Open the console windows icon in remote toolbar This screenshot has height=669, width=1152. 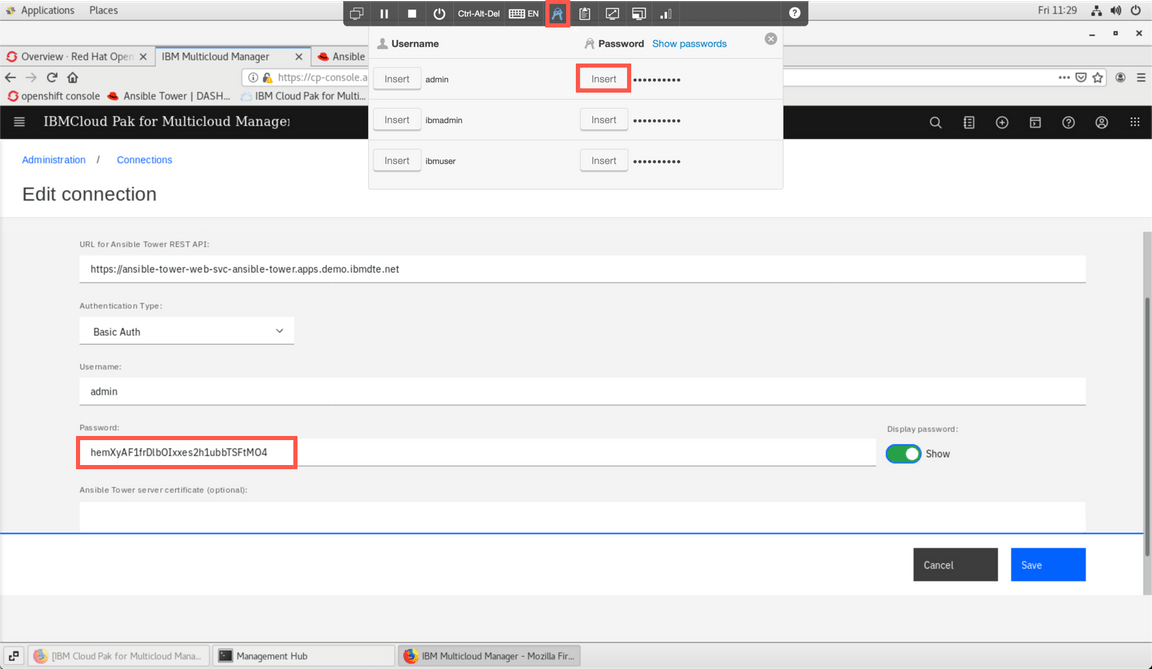pyautogui.click(x=356, y=13)
